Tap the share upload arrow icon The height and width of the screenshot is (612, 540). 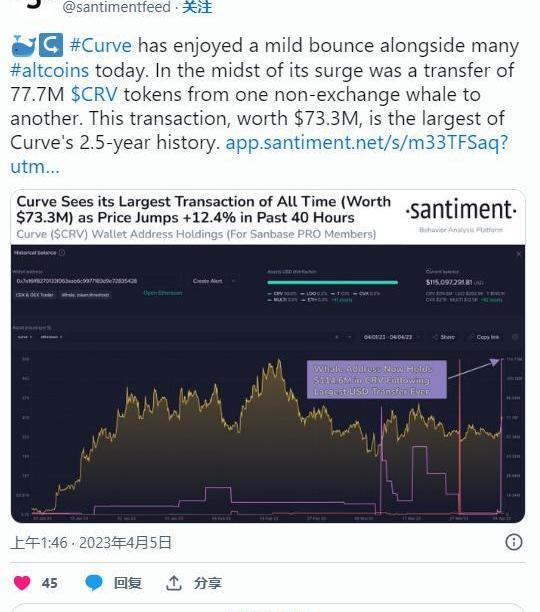pyautogui.click(x=173, y=583)
